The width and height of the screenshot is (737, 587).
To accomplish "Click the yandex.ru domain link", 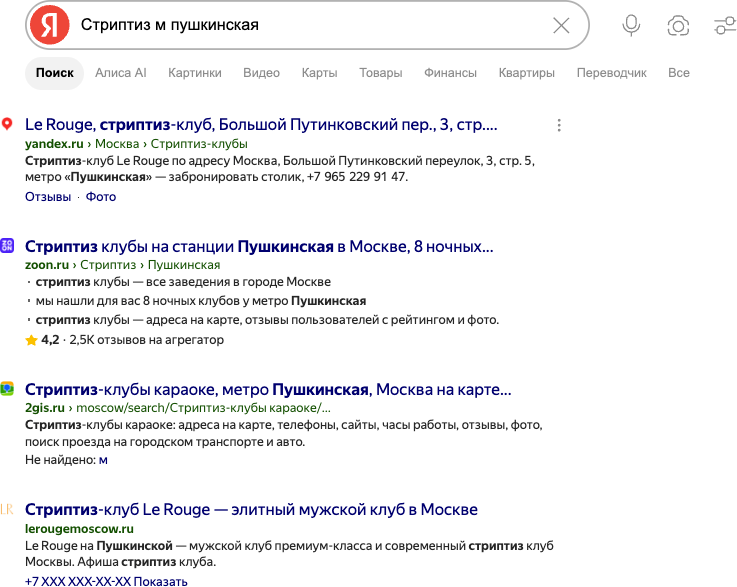I will tap(54, 144).
